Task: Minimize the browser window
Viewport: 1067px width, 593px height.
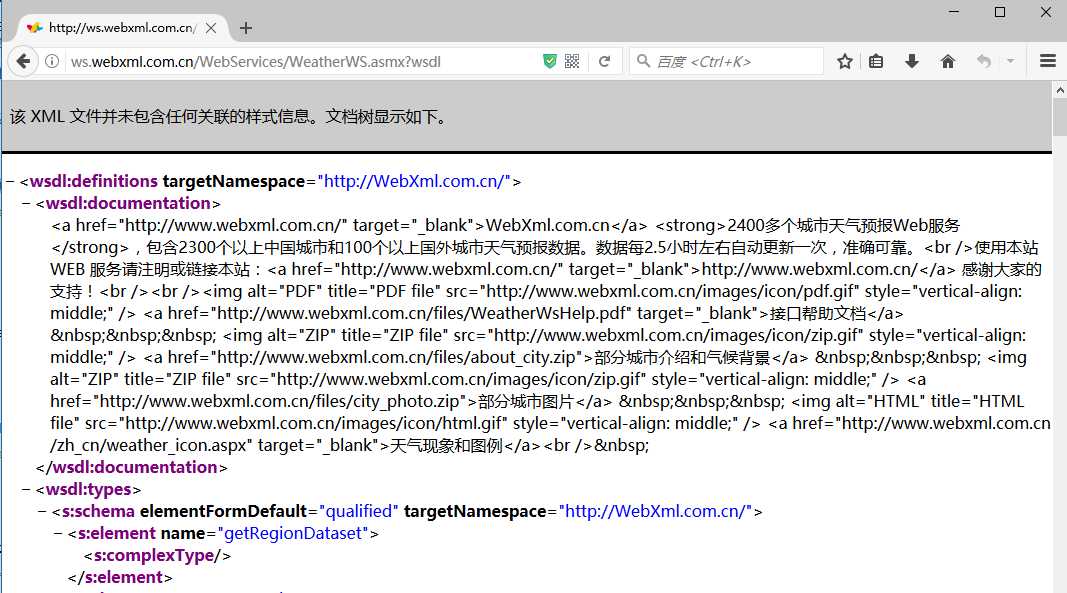Action: 954,12
